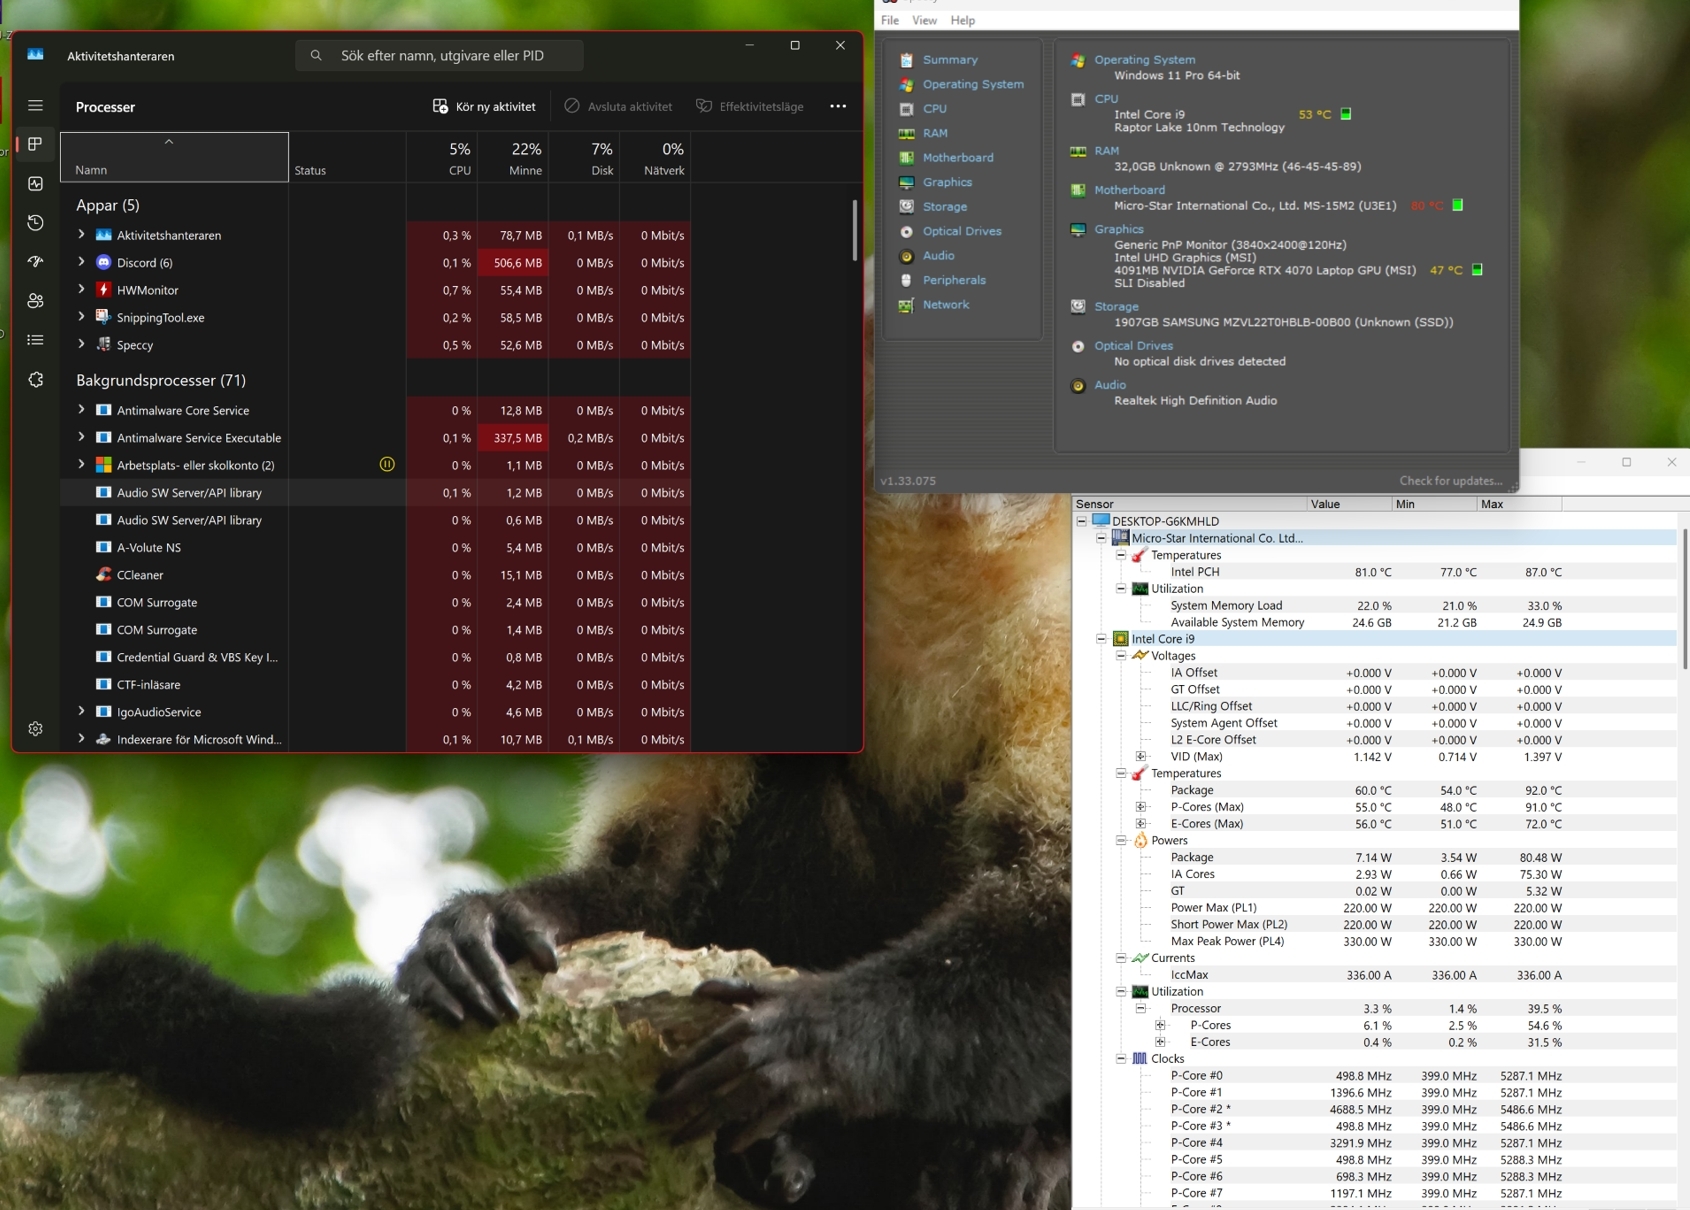1690x1210 pixels.
Task: Open Task Manager hamburger navigation menu
Action: [35, 105]
